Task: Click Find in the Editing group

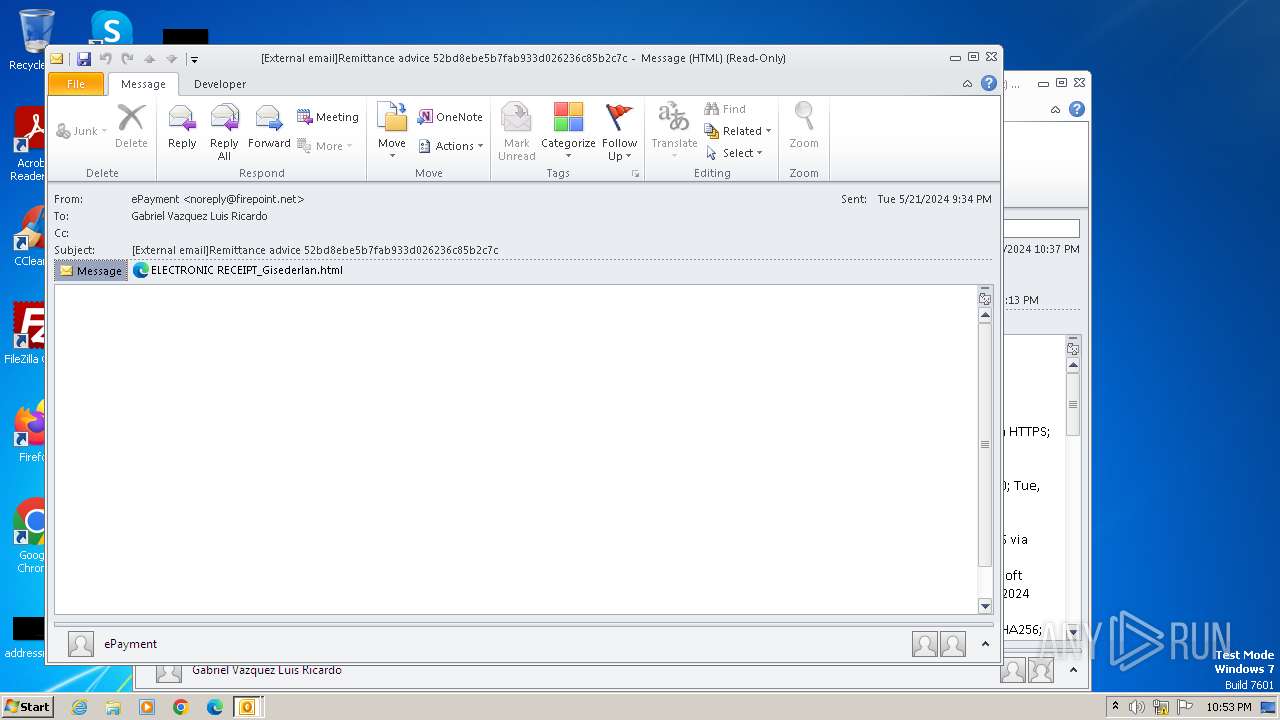Action: pyautogui.click(x=725, y=109)
